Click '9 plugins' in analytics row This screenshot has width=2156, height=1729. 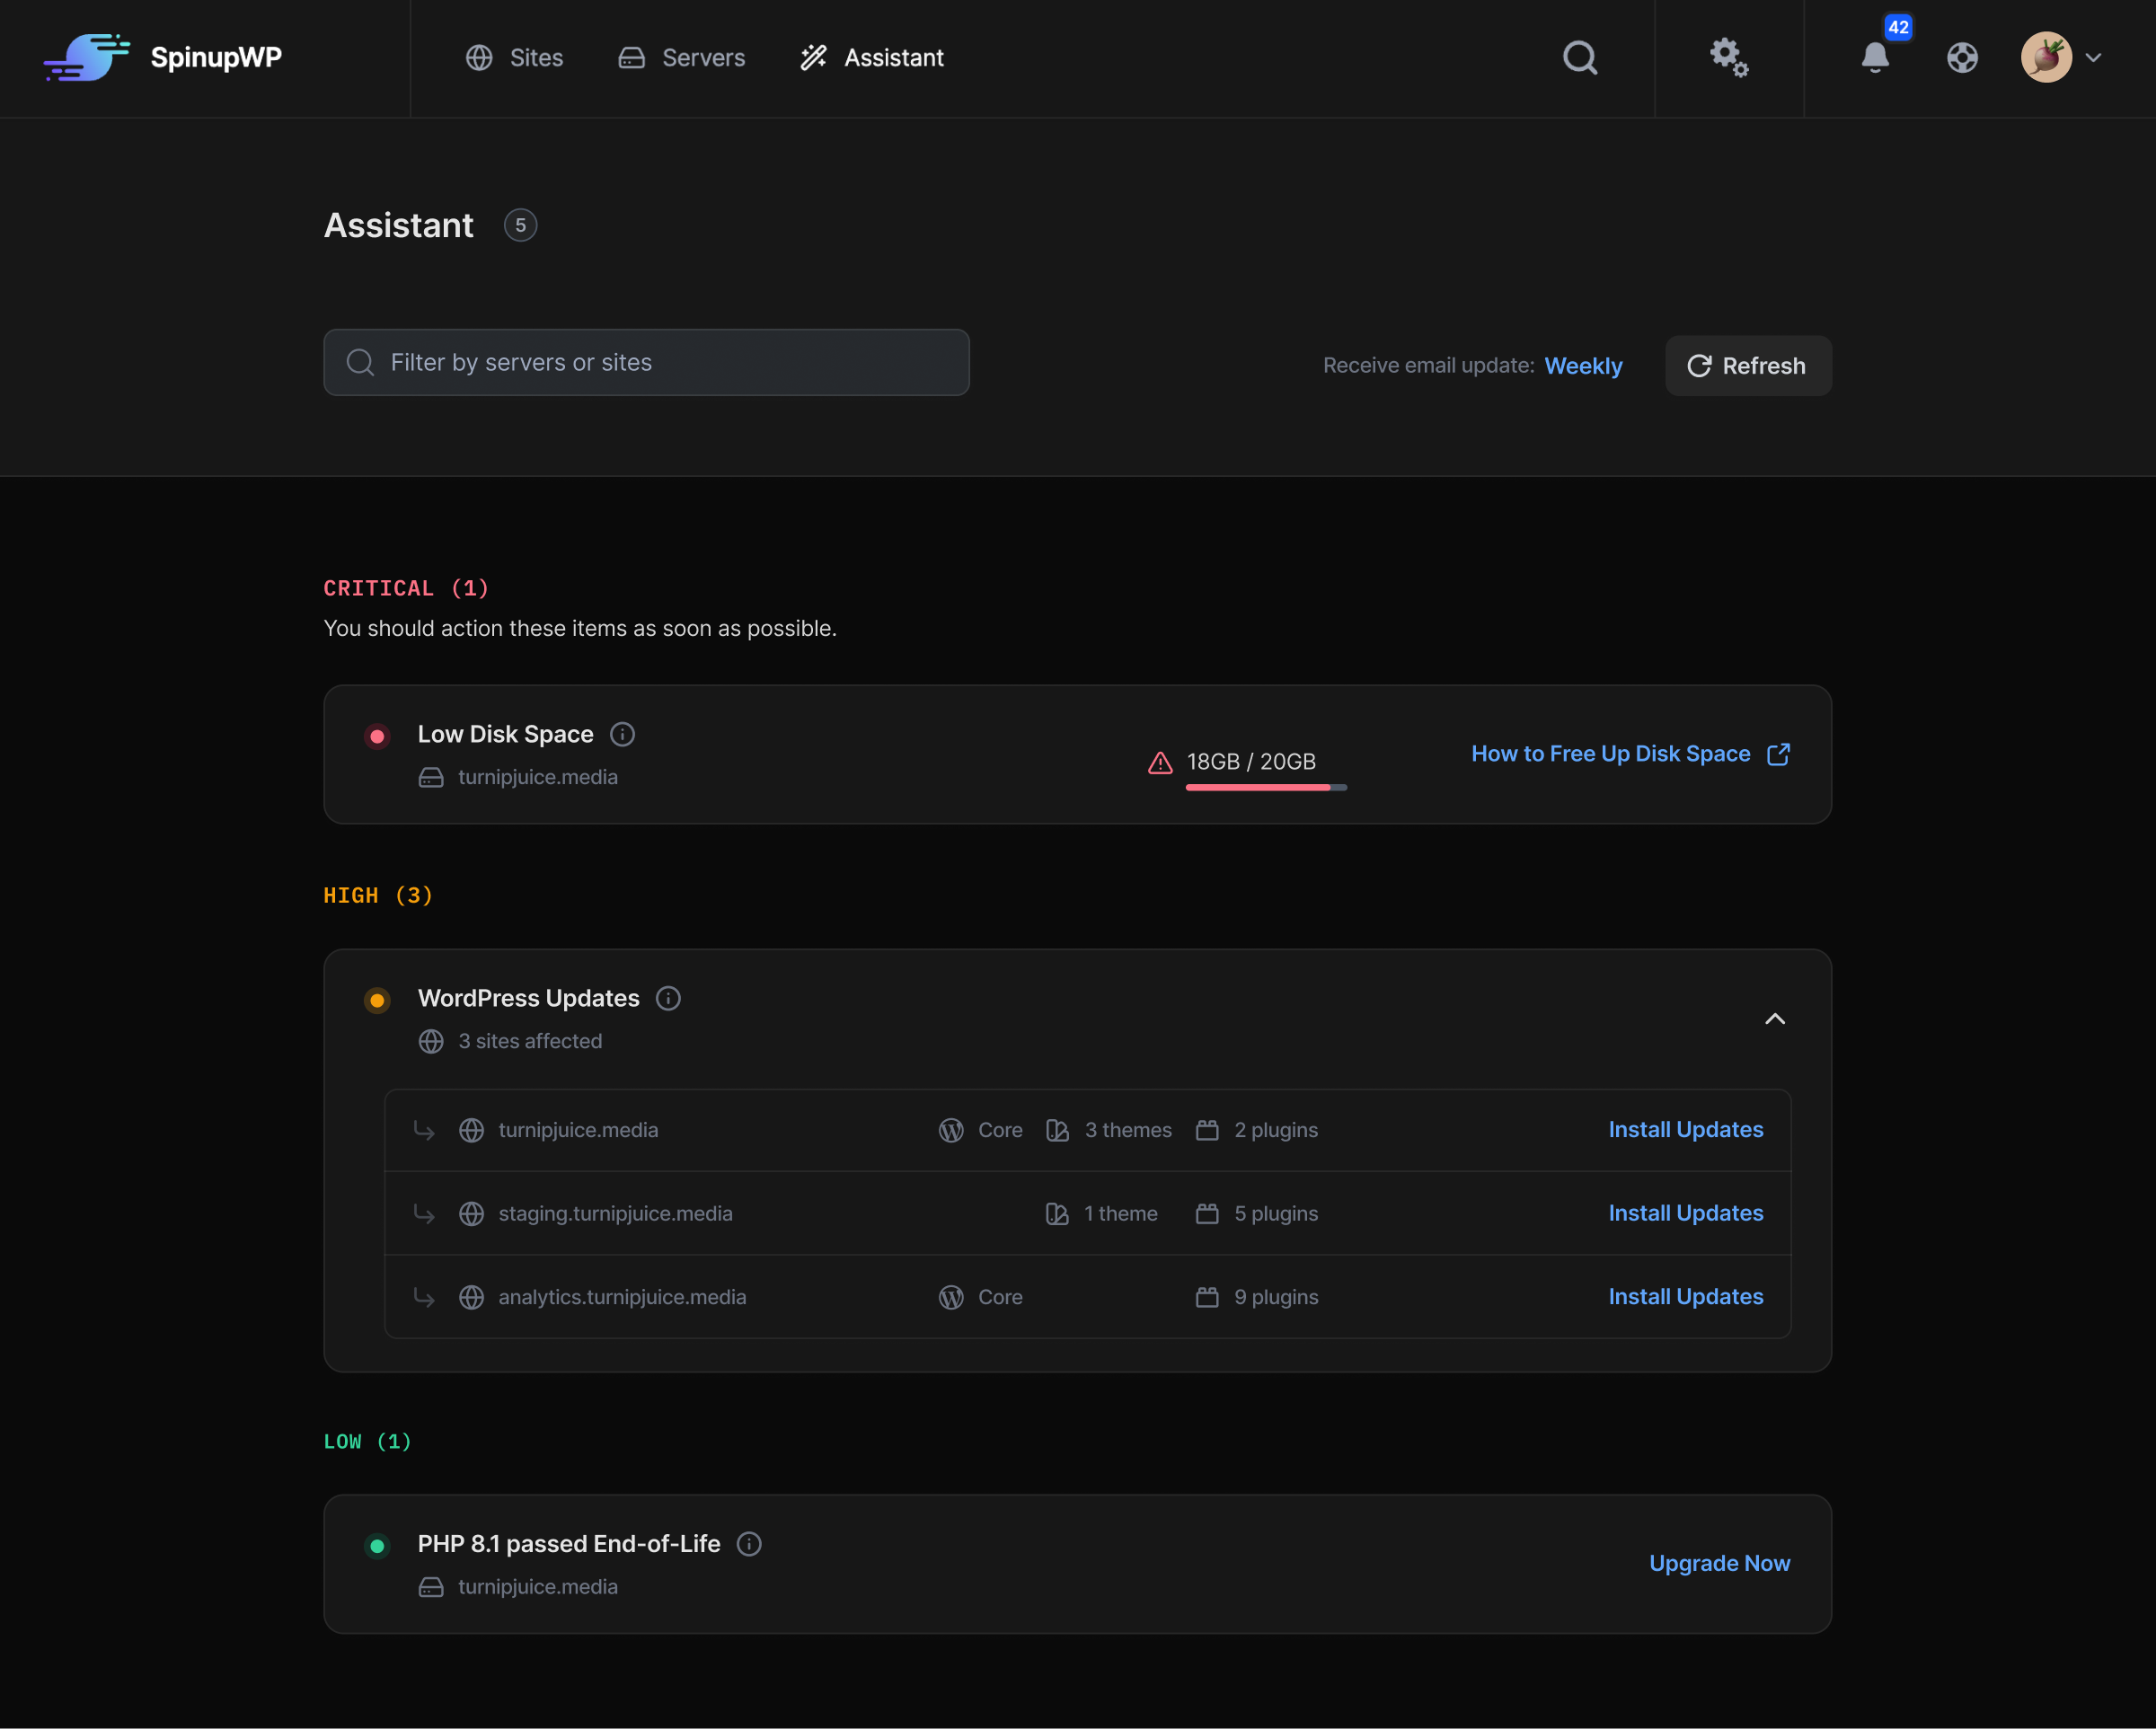pos(1276,1297)
